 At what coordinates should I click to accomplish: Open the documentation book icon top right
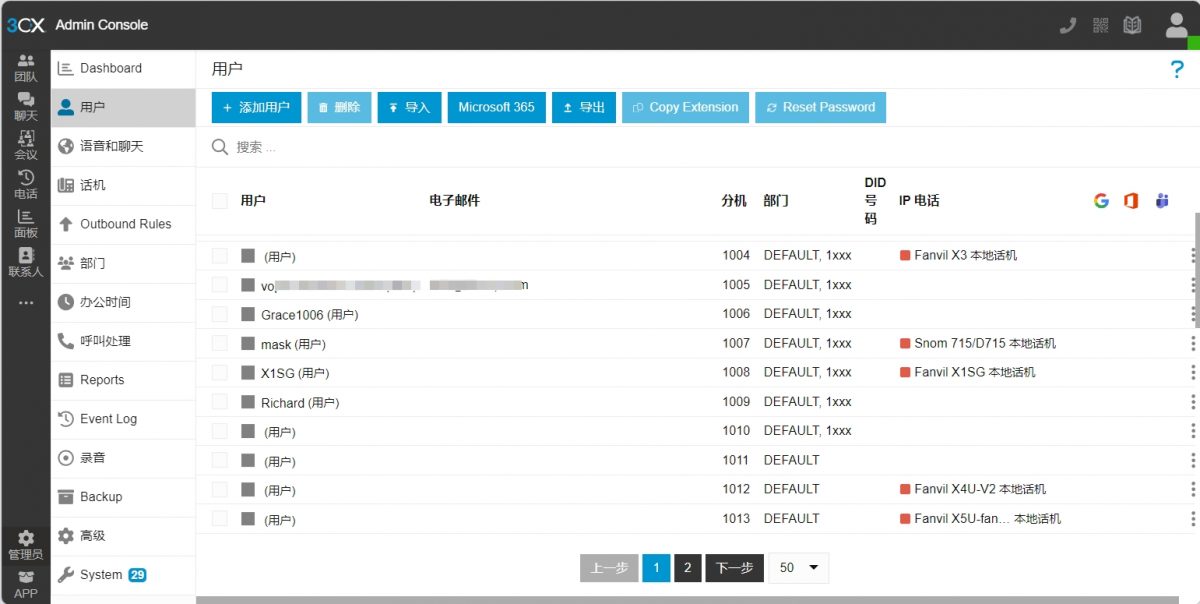tap(1131, 24)
